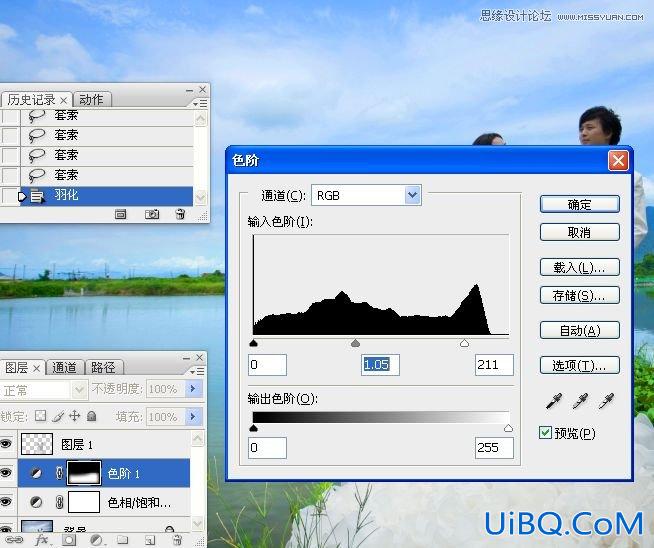This screenshot has height=548, width=654.
Task: Lock transparent pixels in Layers panel
Action: coord(40,416)
